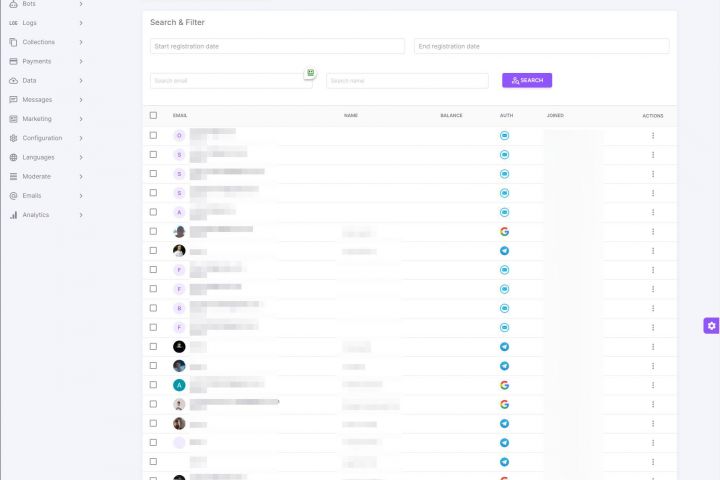Check the second user row checkbox

pos(153,154)
